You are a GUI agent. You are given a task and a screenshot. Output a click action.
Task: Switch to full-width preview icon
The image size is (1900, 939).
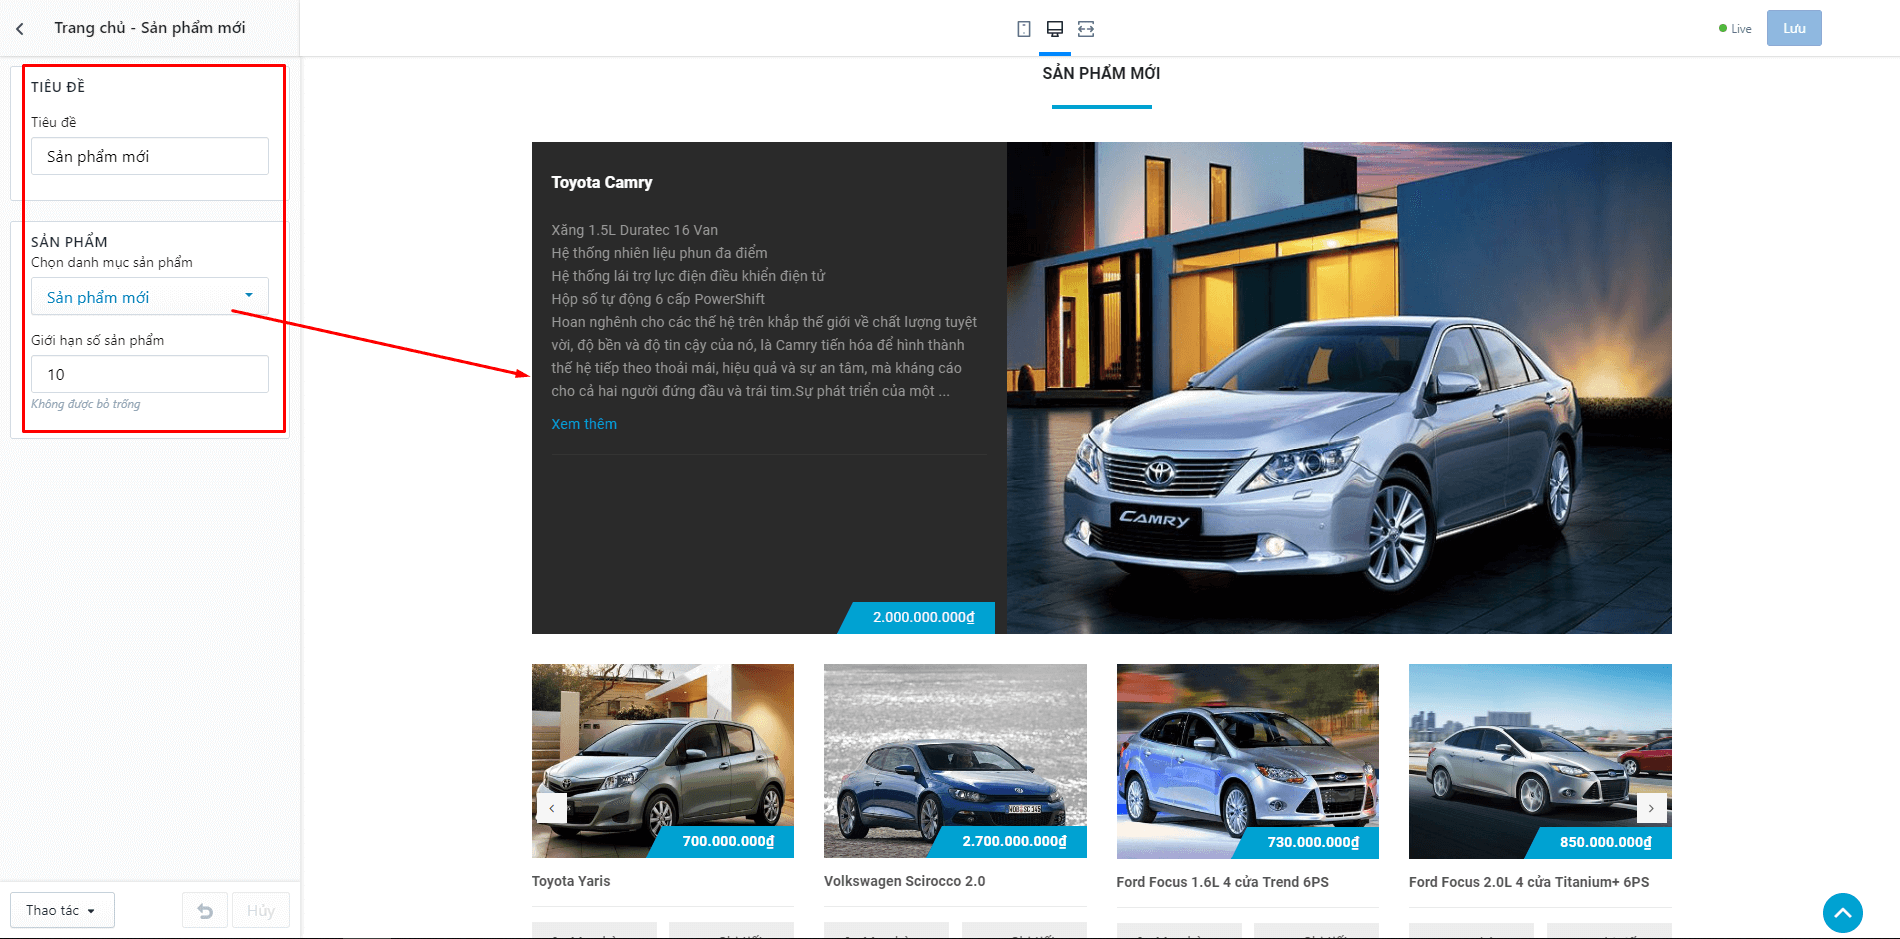point(1086,29)
